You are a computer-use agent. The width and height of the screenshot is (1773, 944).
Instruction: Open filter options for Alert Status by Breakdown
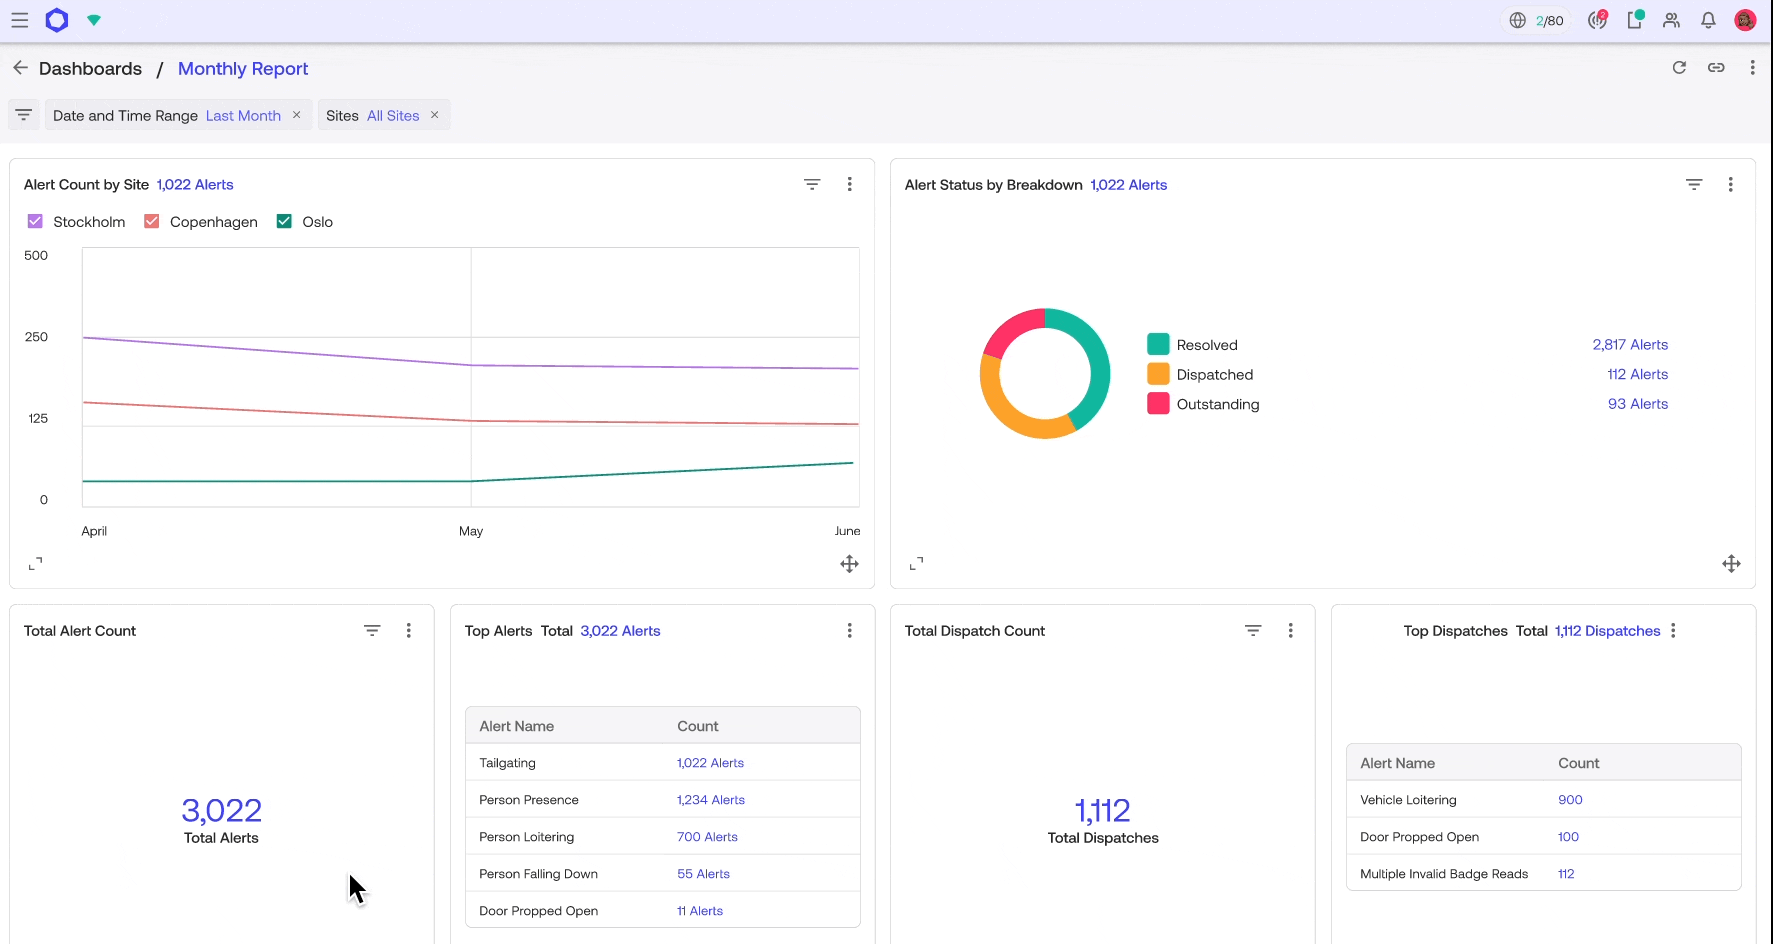click(1694, 184)
